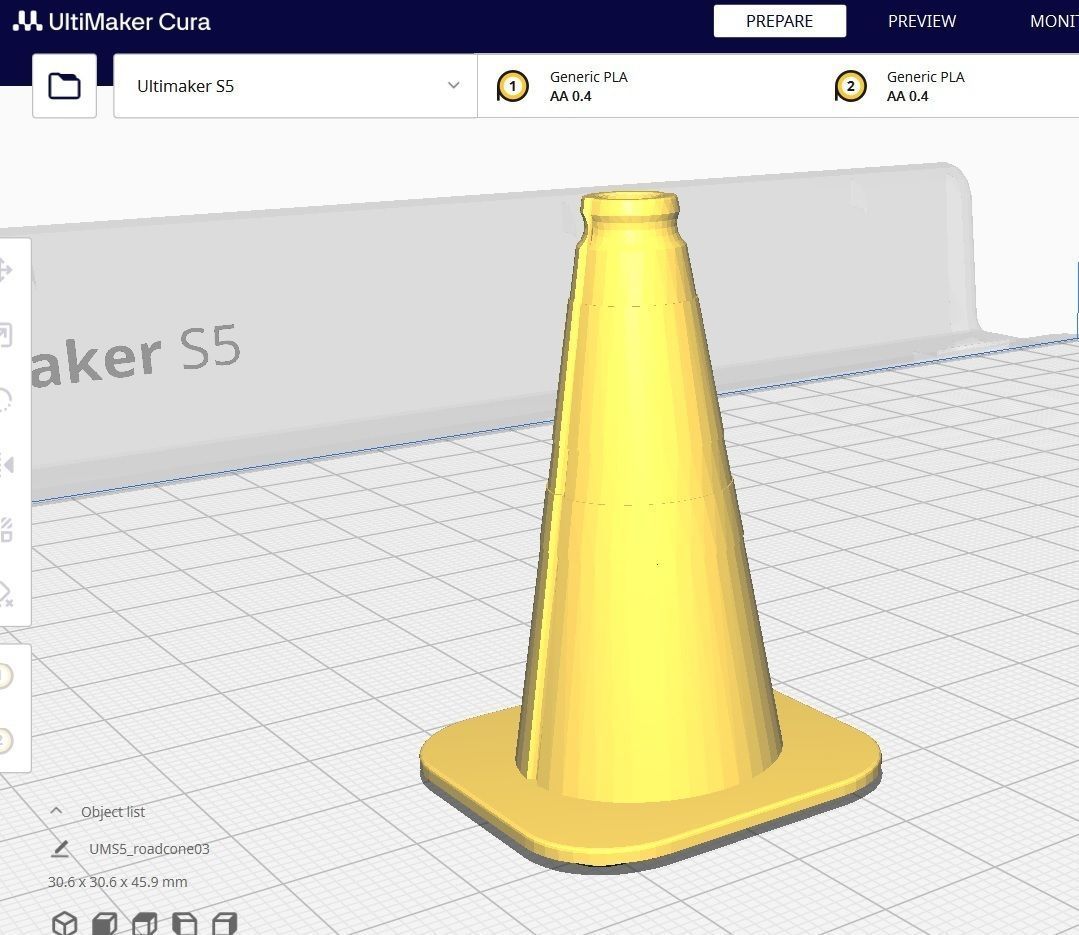This screenshot has width=1079, height=935.
Task: Click the pencil icon to rename project
Action: pos(60,849)
